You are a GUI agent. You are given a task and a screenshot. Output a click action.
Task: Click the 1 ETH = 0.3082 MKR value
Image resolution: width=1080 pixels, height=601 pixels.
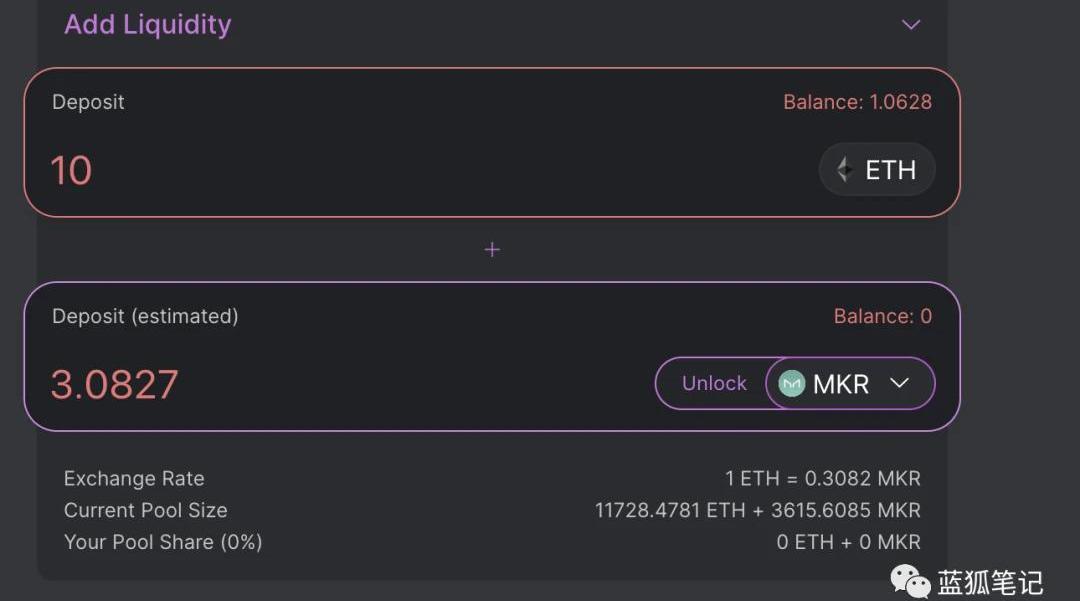pyautogui.click(x=822, y=479)
